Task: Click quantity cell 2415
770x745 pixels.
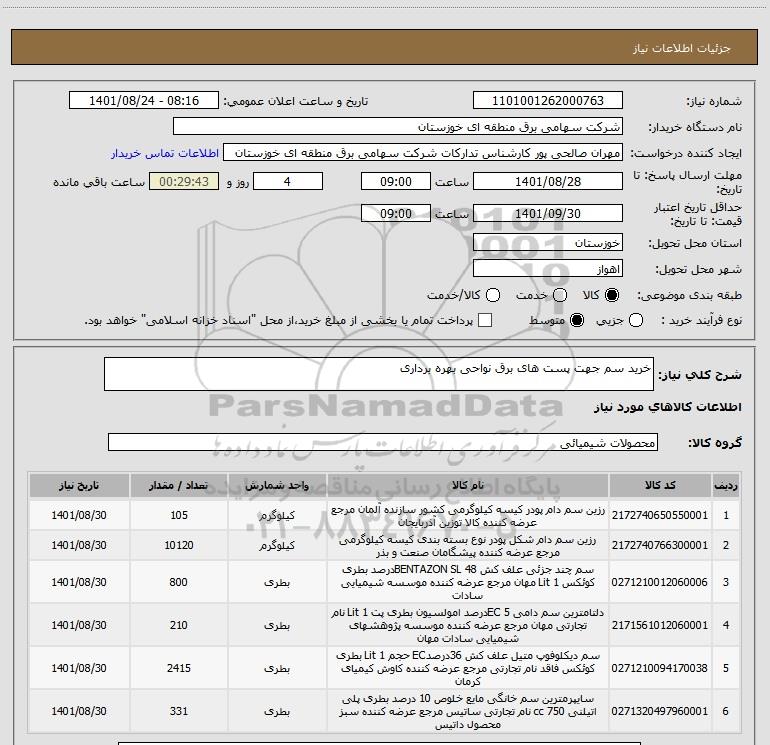Action: pyautogui.click(x=179, y=668)
